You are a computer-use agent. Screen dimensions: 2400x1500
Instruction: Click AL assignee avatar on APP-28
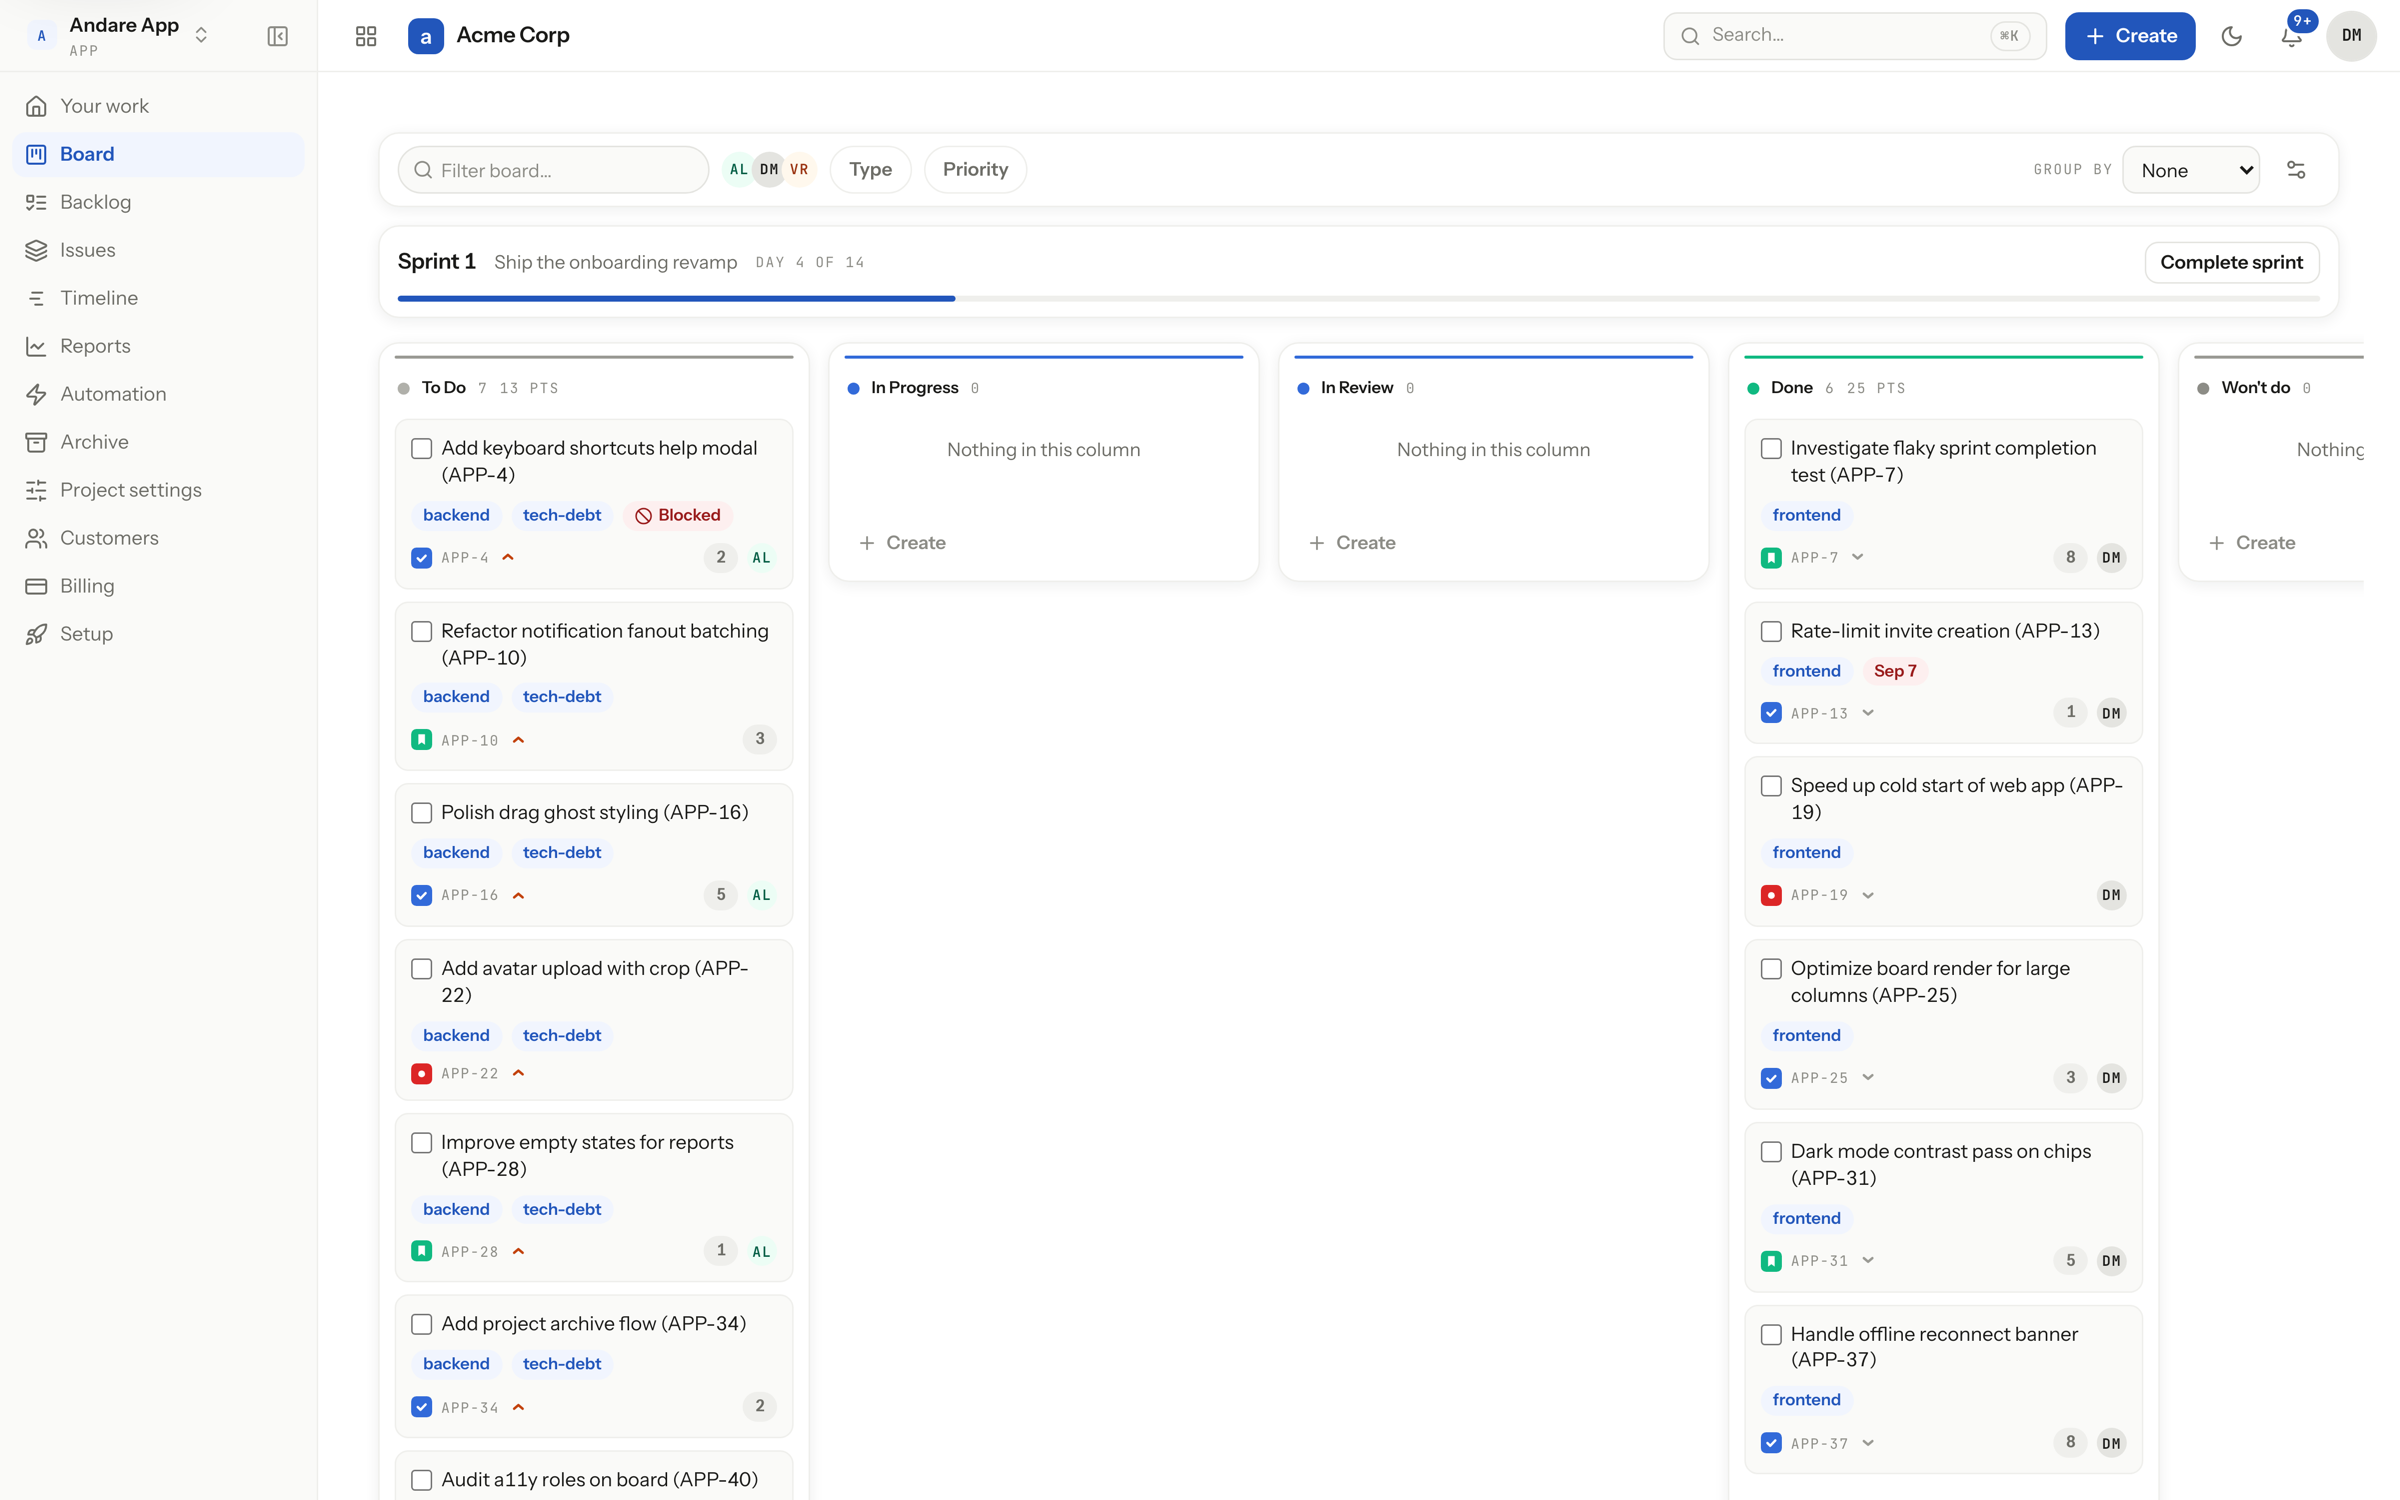761,1252
